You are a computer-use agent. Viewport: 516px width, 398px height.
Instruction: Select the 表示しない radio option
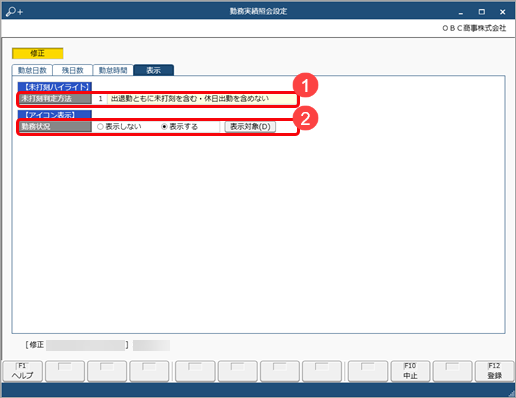click(x=119, y=127)
